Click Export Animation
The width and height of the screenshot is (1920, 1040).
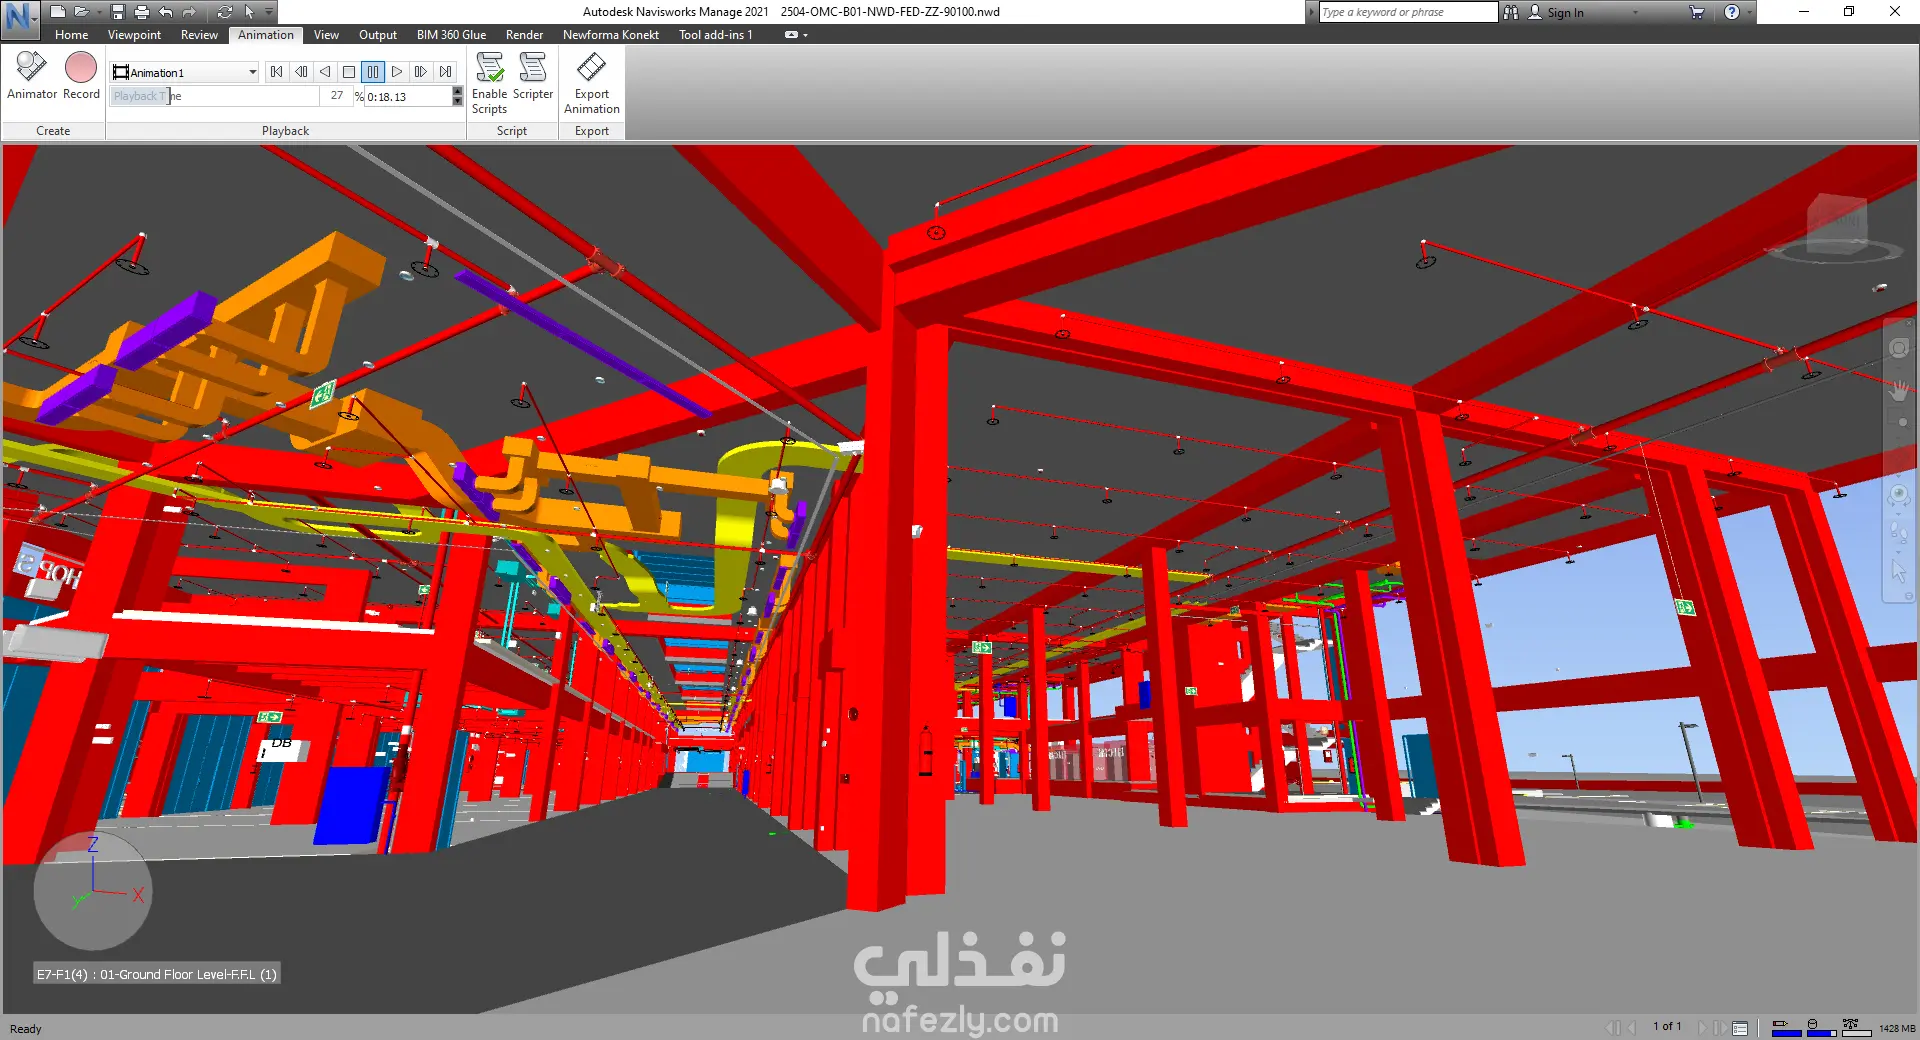(x=592, y=84)
